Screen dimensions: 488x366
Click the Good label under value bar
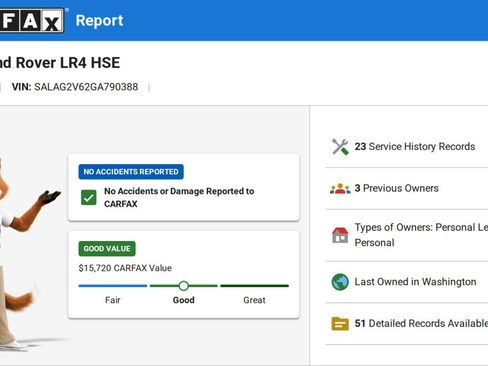coord(184,300)
